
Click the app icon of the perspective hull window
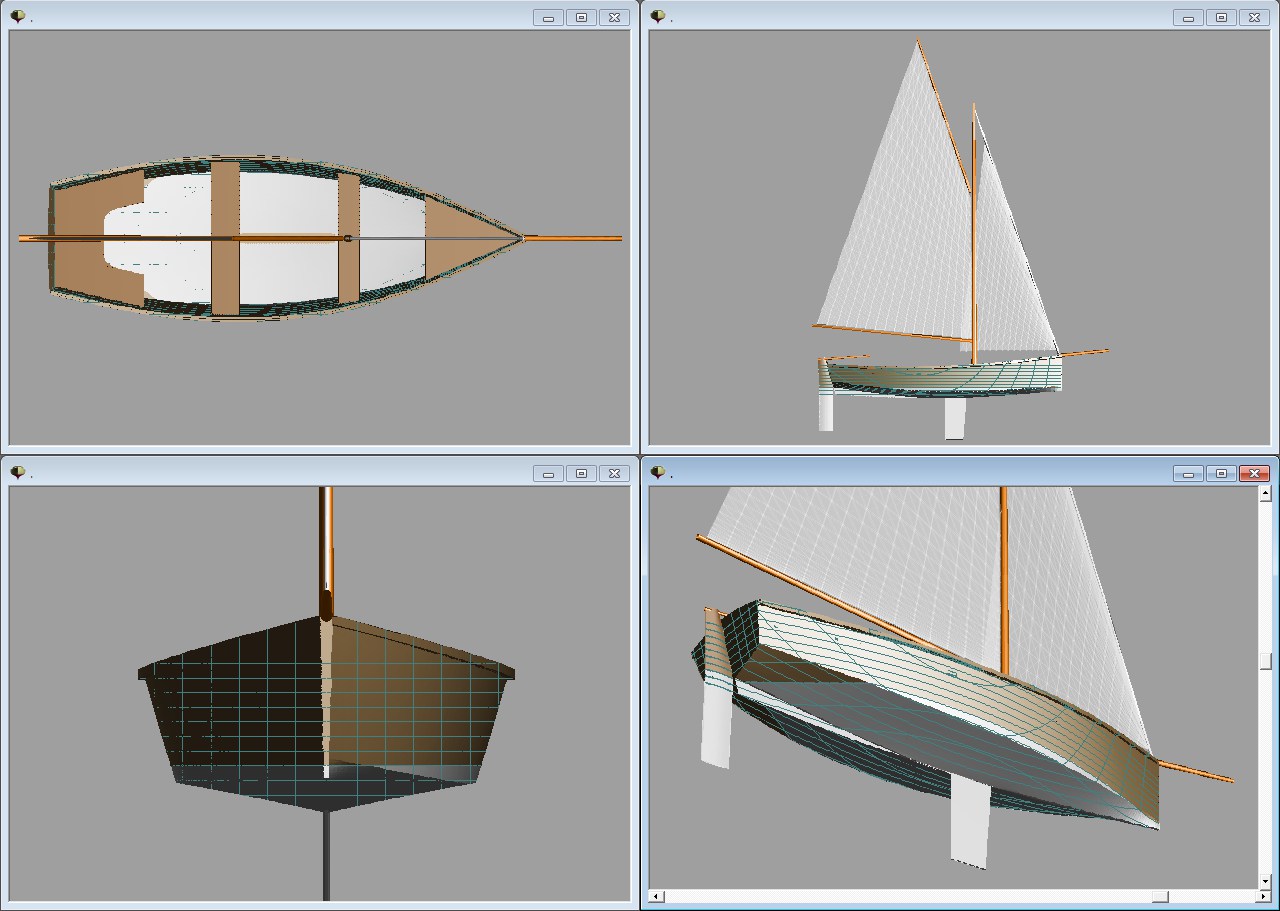click(x=657, y=472)
